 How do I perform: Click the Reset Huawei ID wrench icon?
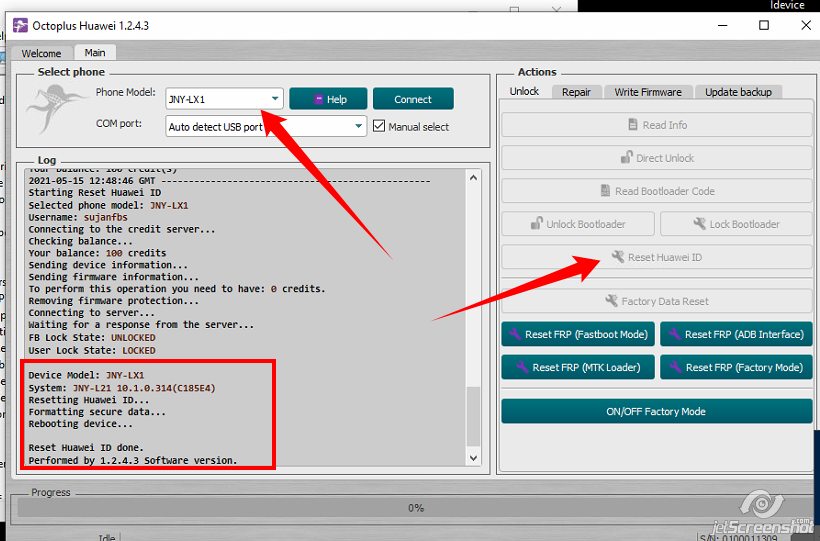(618, 256)
